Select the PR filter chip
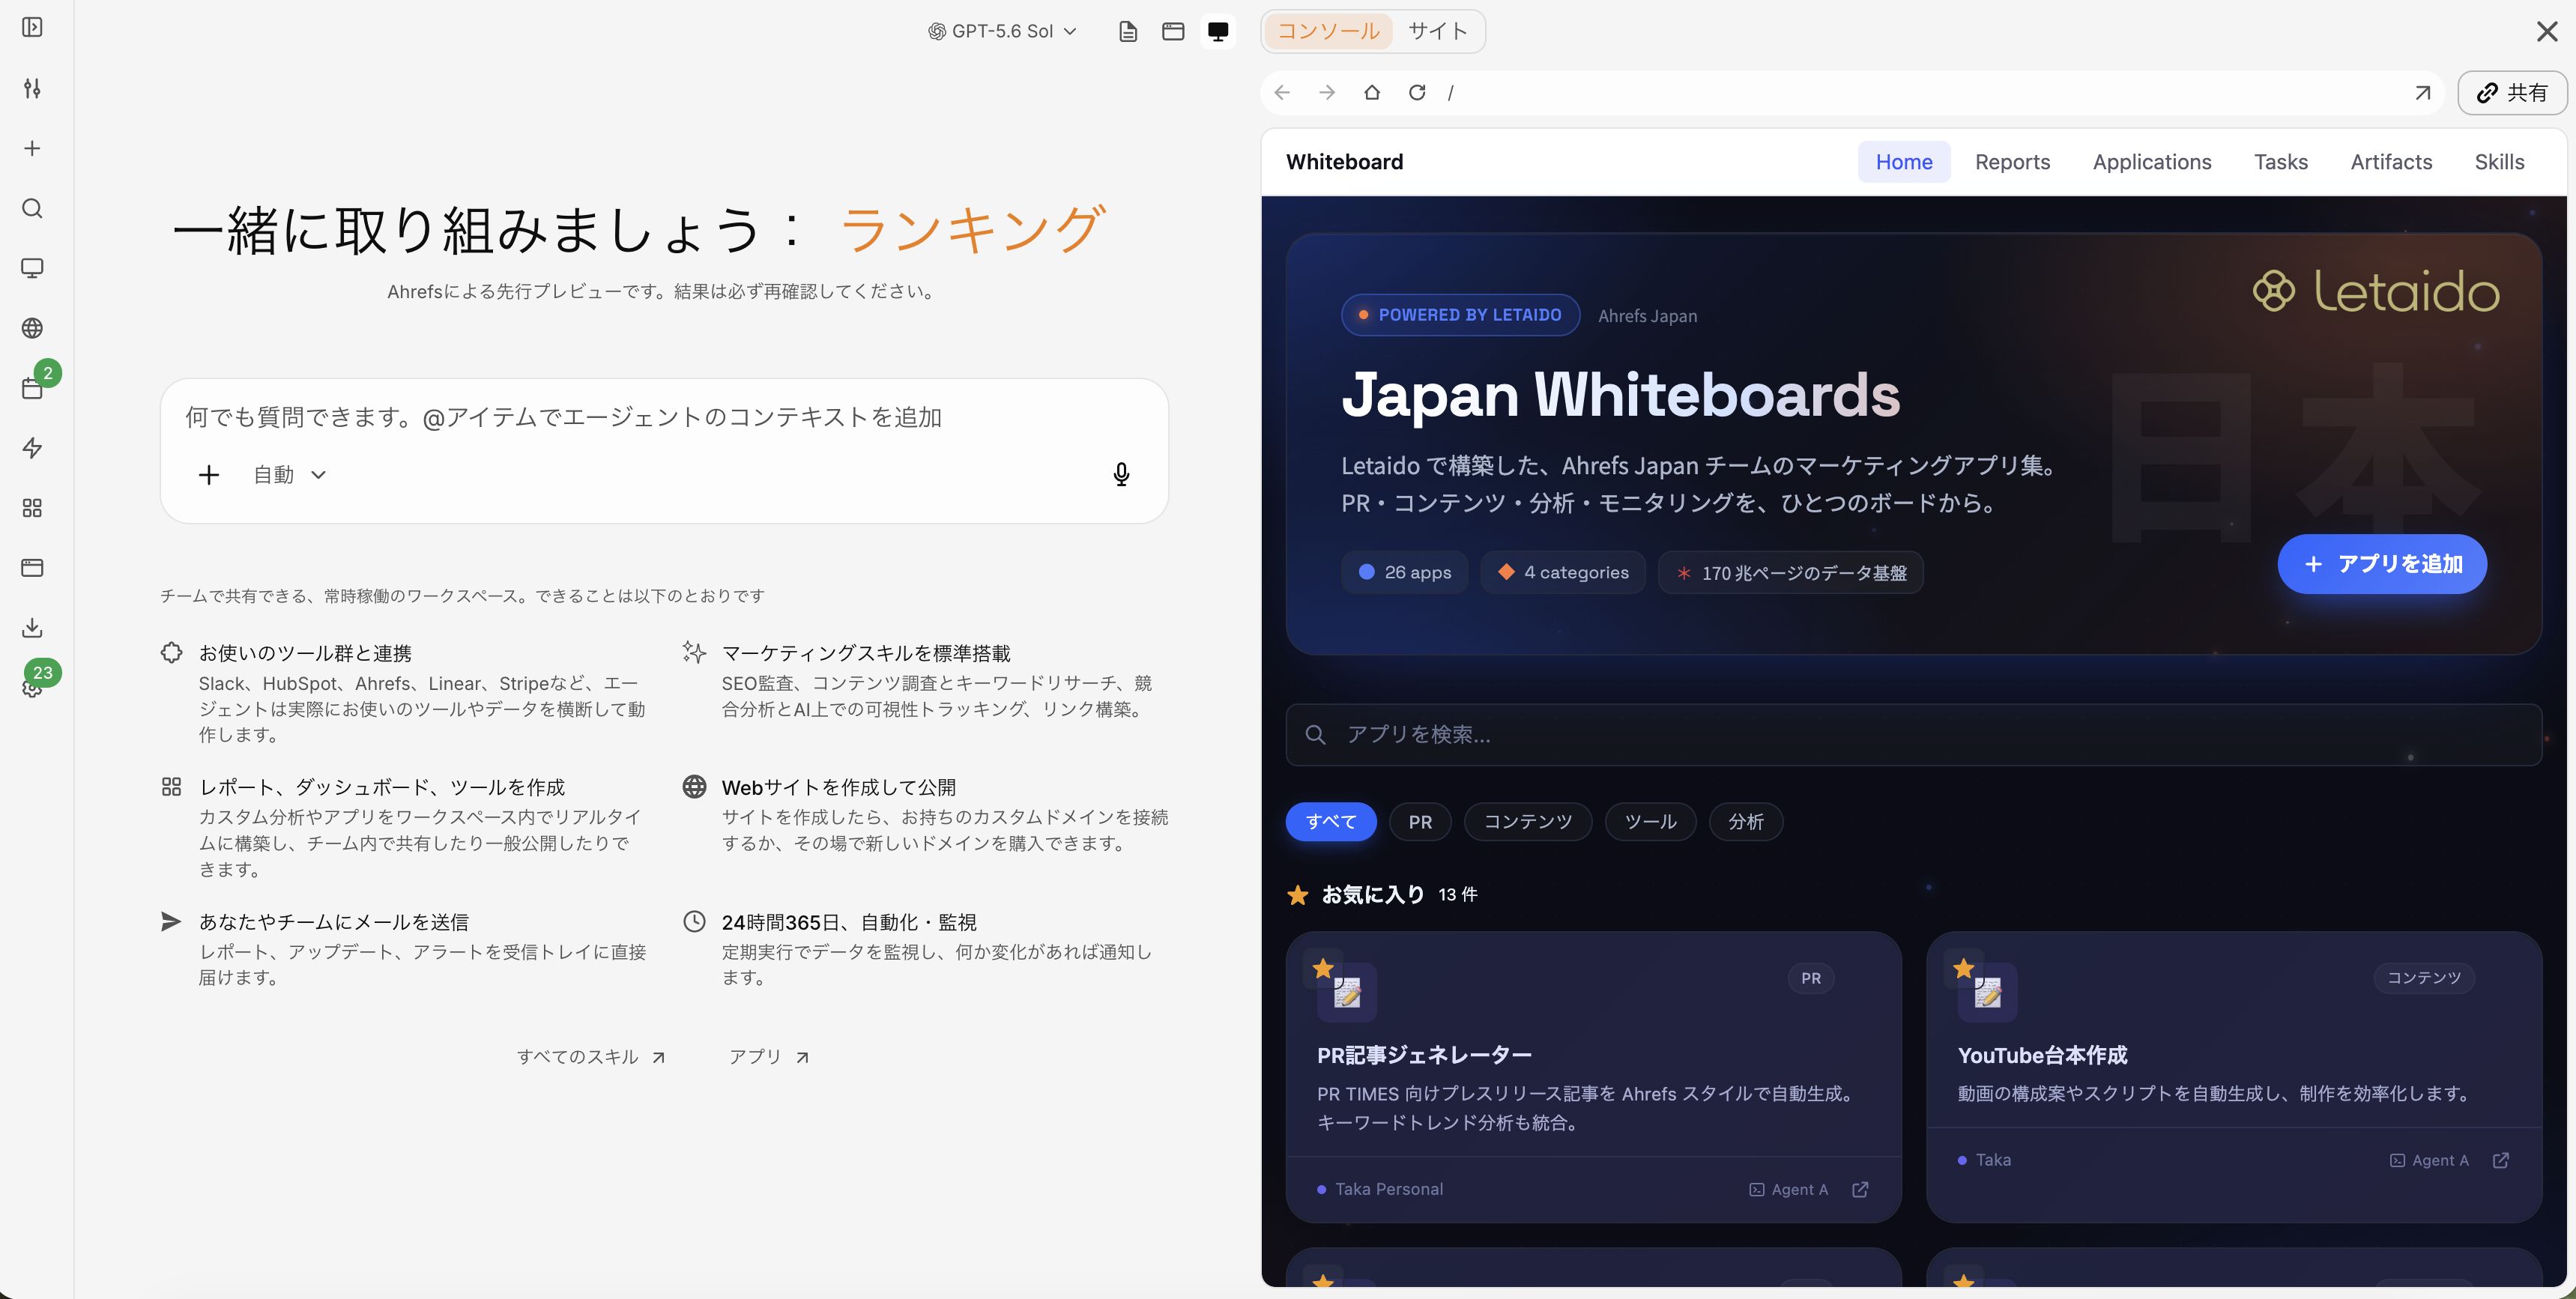This screenshot has width=2576, height=1299. tap(1420, 822)
